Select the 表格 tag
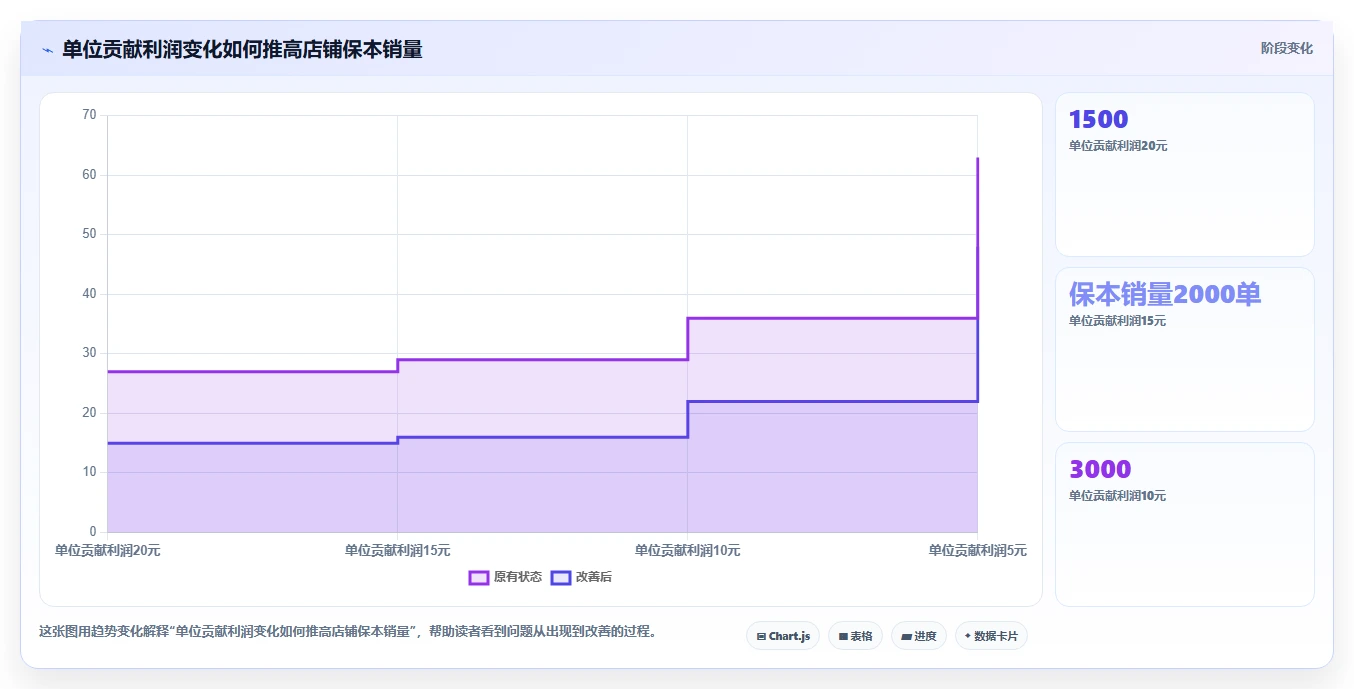1354x689 pixels. coord(855,636)
